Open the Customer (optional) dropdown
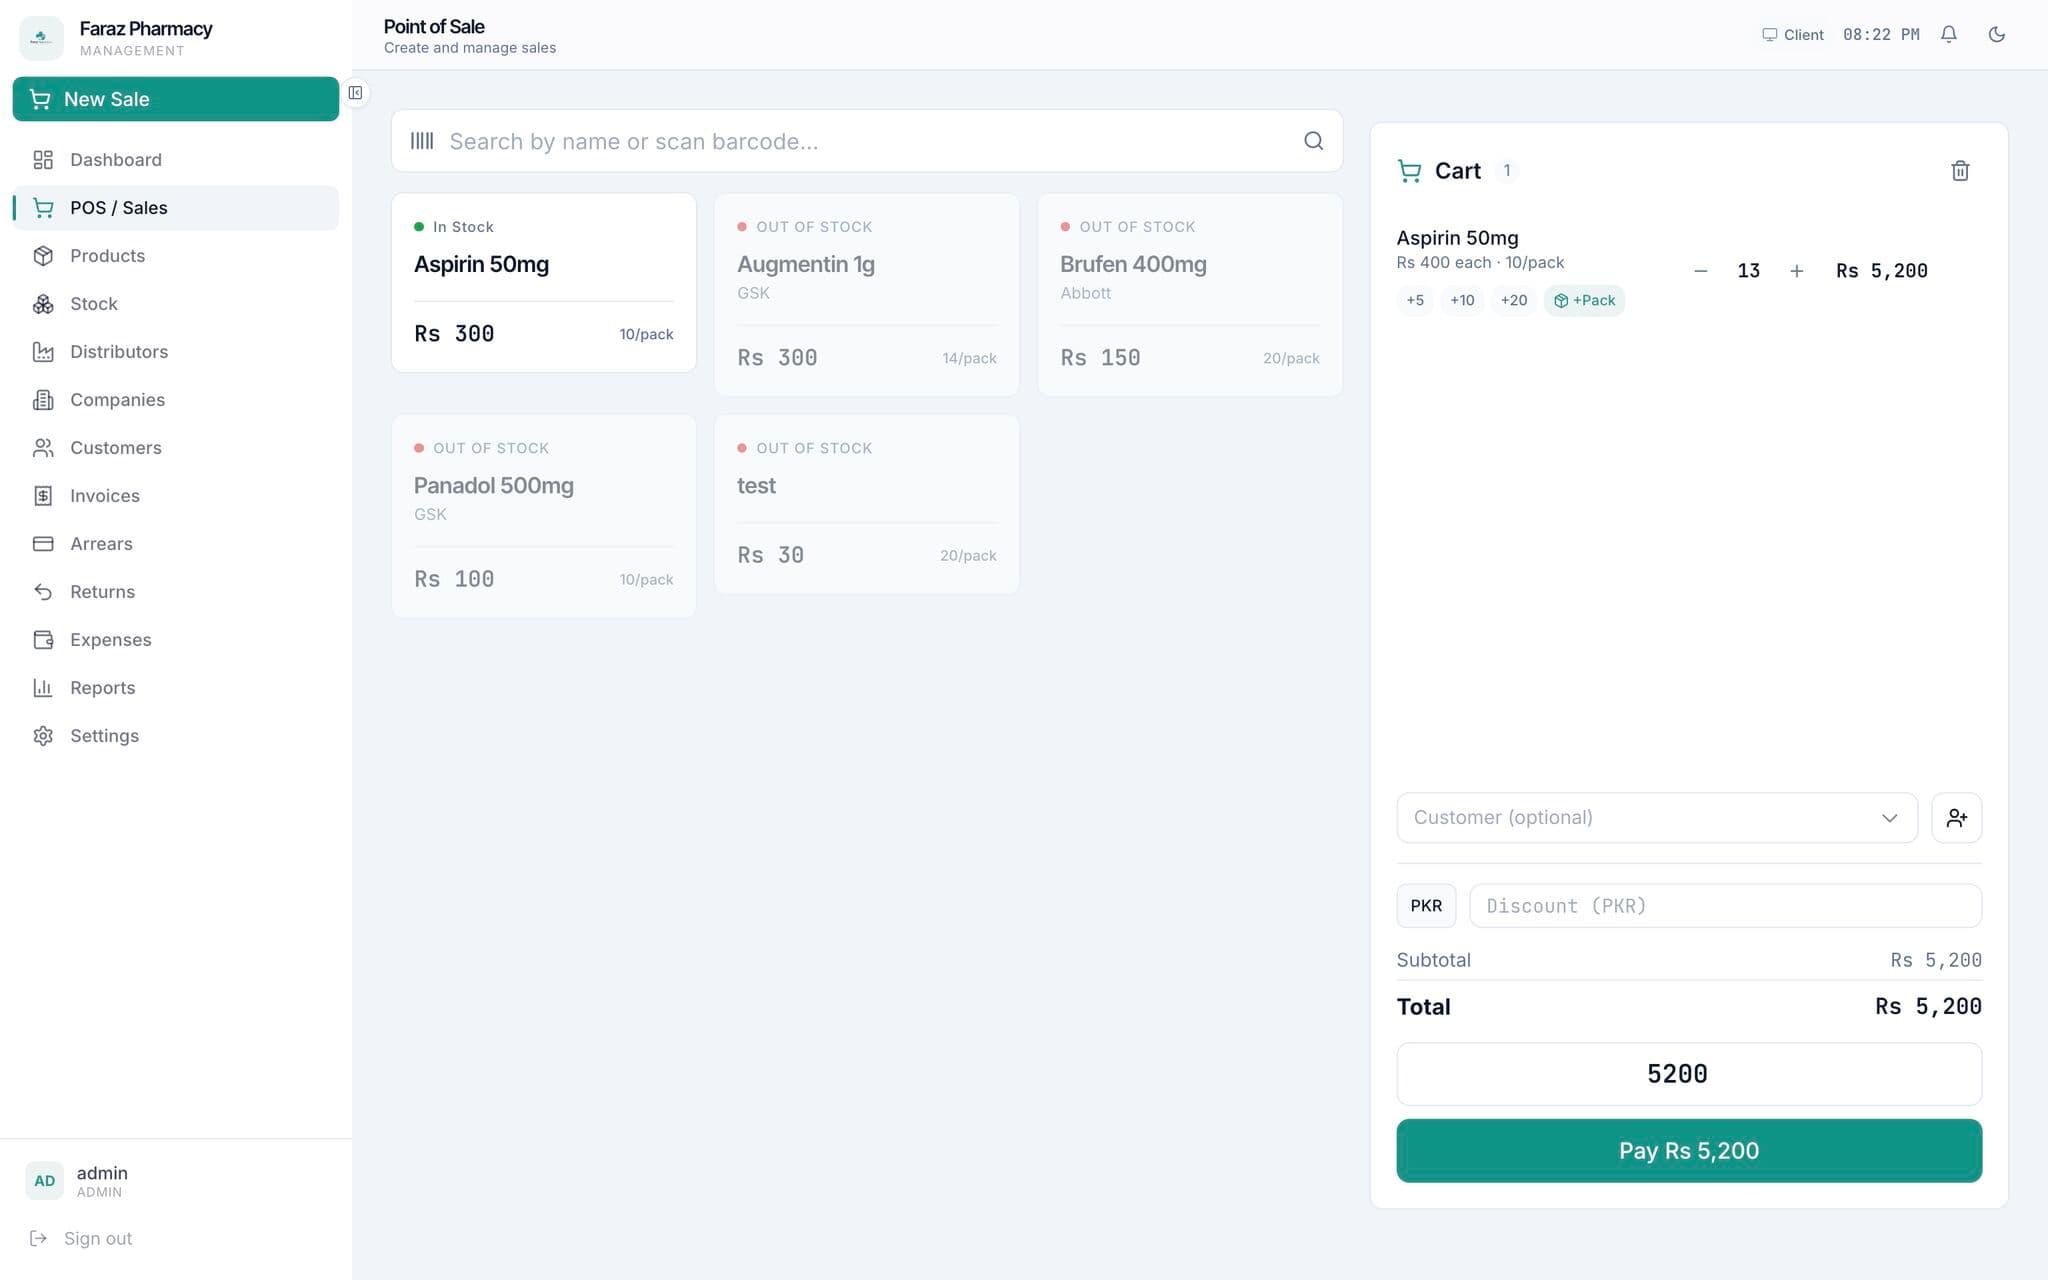The height and width of the screenshot is (1280, 2048). tap(1657, 818)
